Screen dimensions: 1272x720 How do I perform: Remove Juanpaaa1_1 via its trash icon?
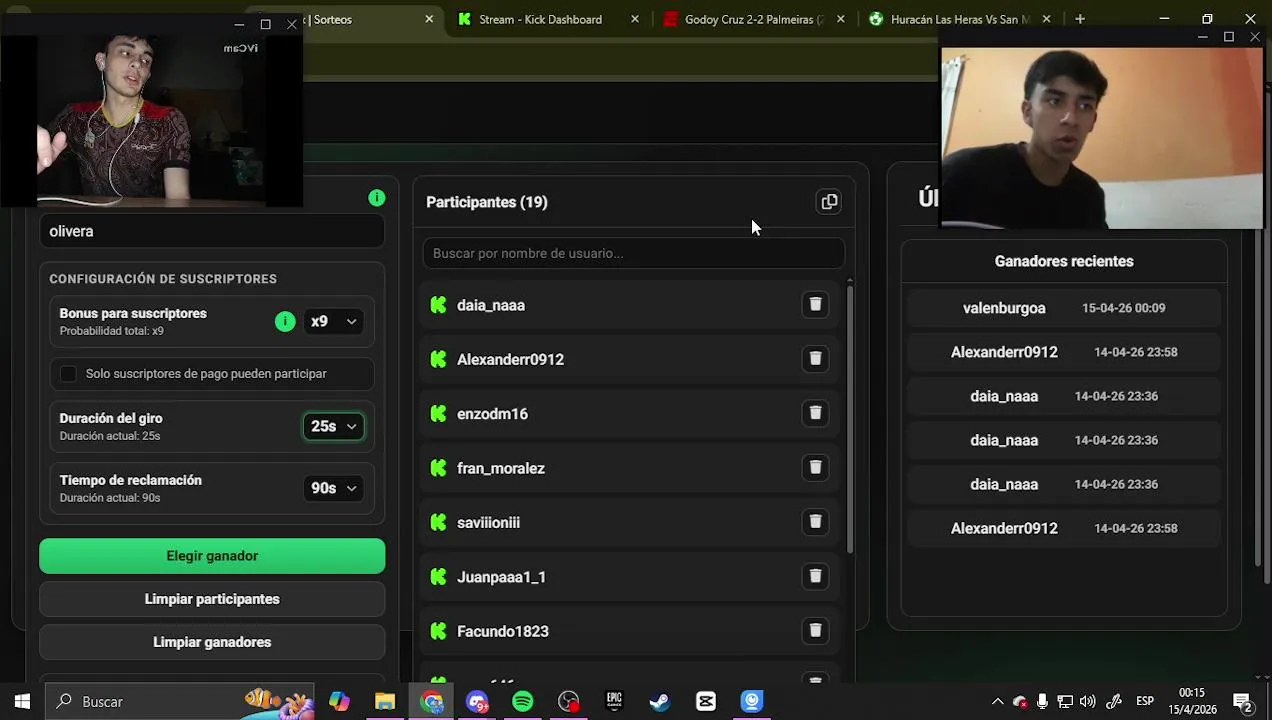(x=815, y=576)
